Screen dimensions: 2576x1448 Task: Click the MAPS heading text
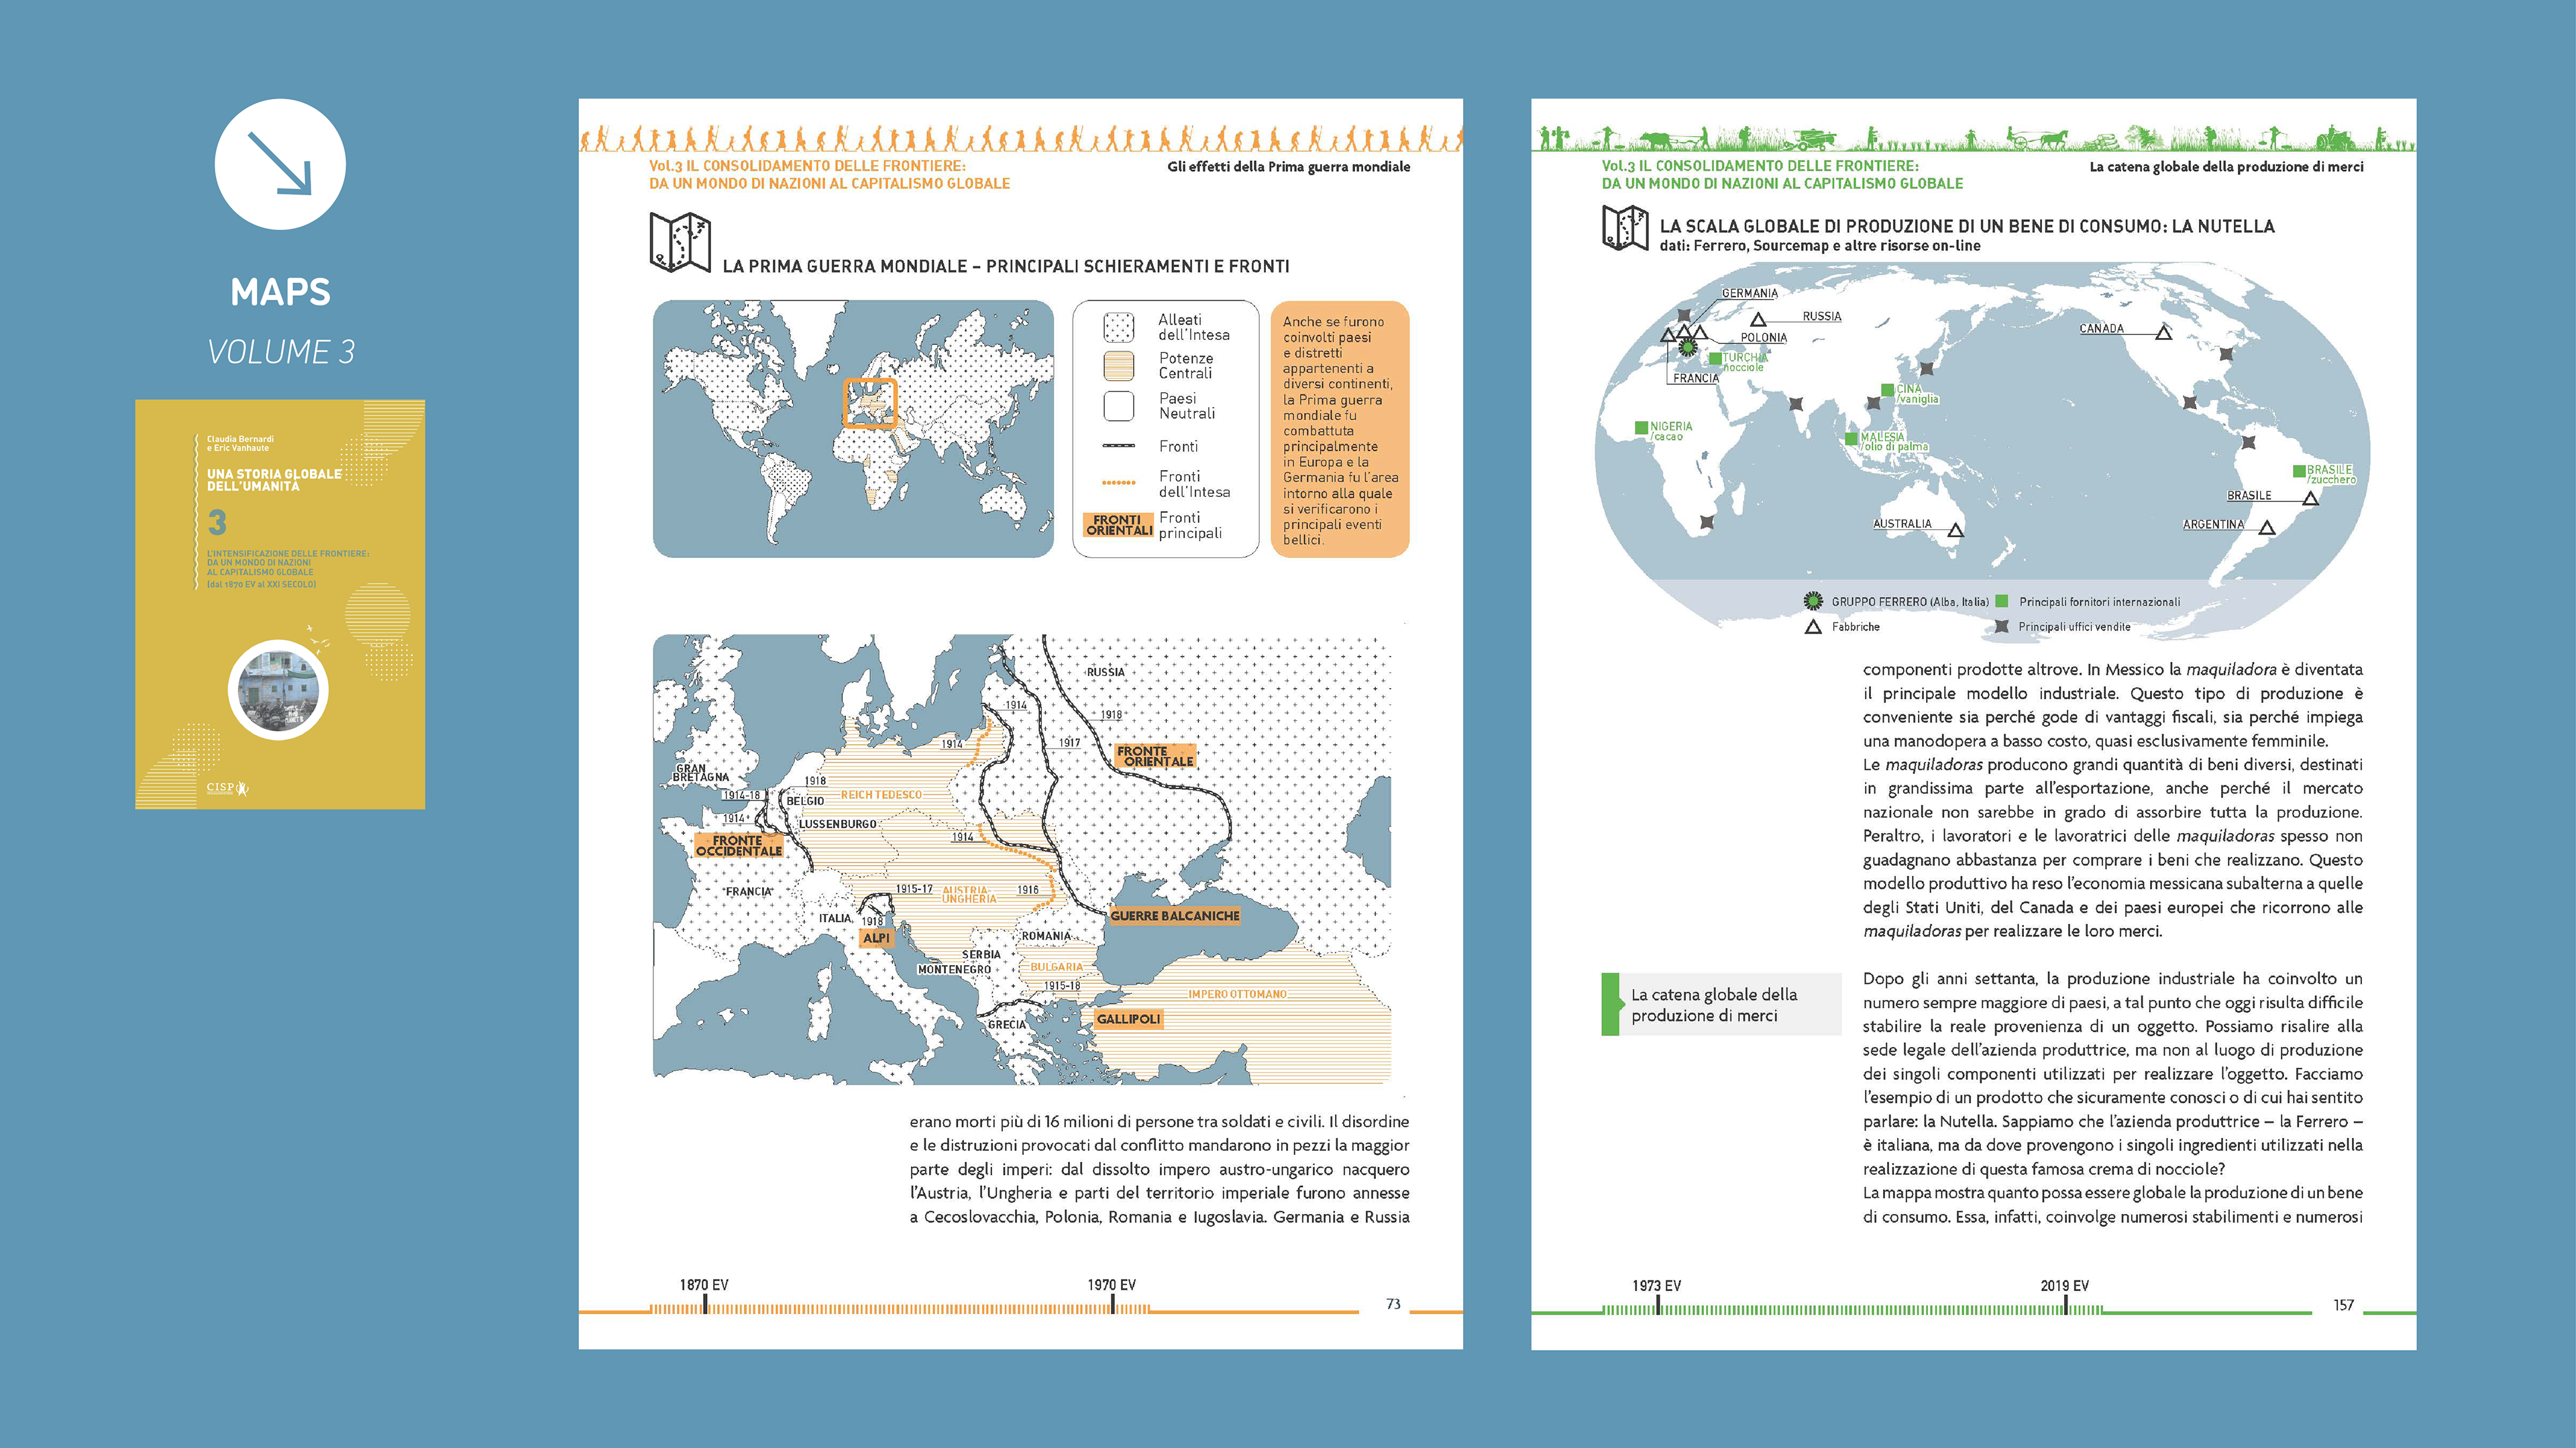[280, 292]
